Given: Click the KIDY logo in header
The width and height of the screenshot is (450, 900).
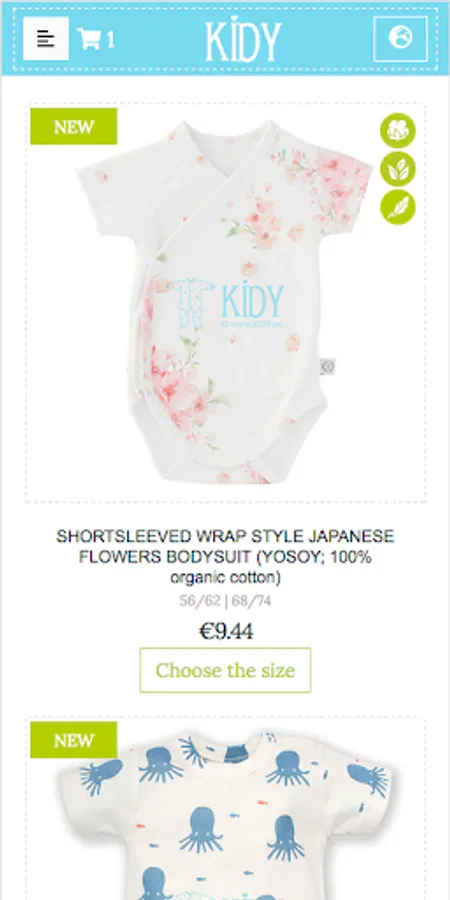Looking at the screenshot, I should (x=244, y=39).
